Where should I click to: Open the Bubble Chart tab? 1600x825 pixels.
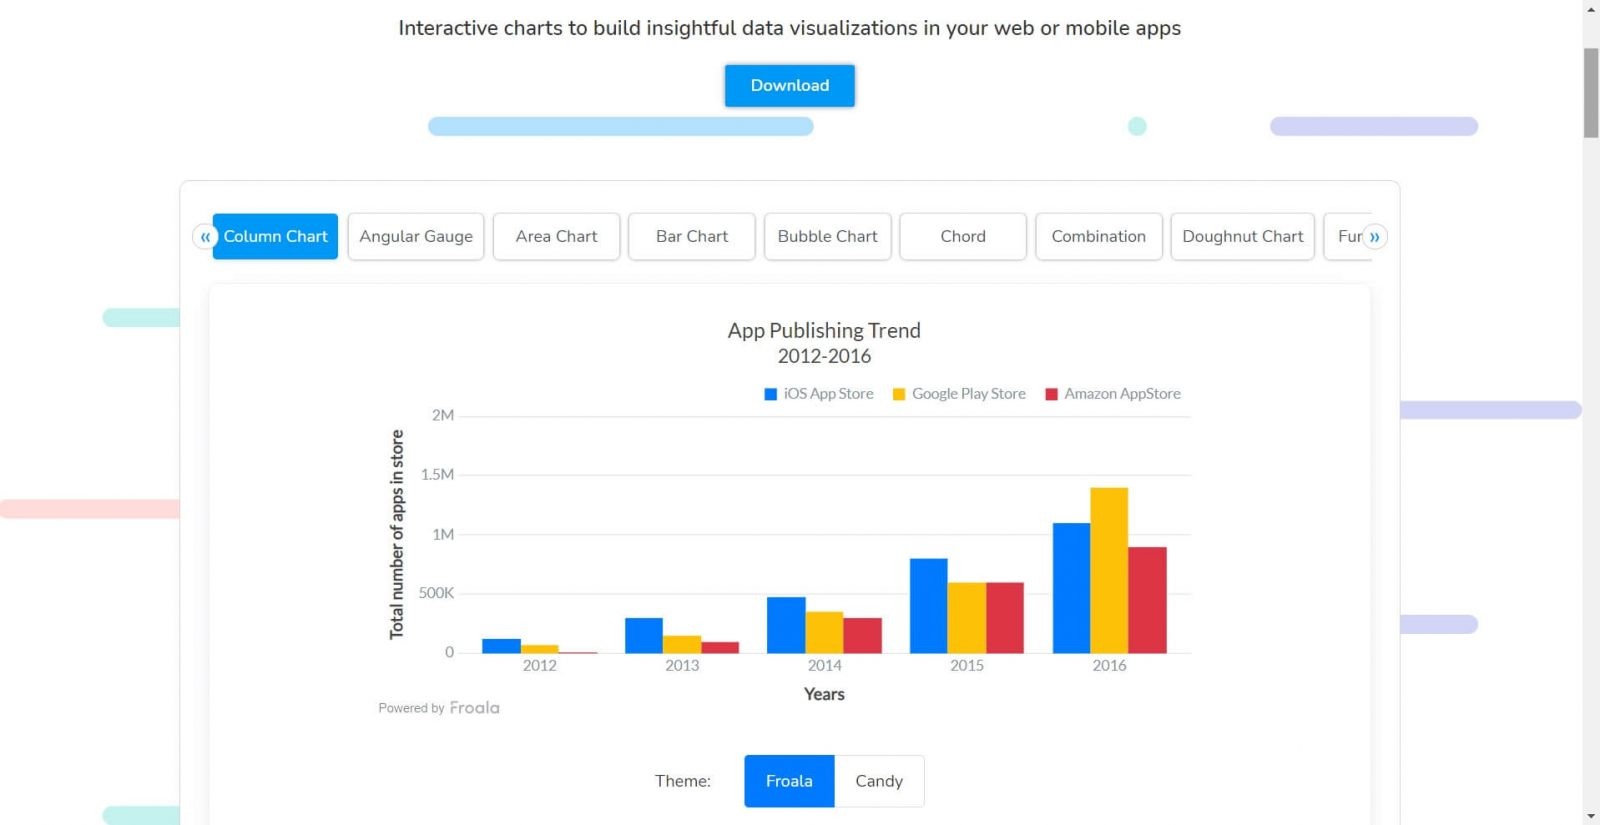[827, 237]
